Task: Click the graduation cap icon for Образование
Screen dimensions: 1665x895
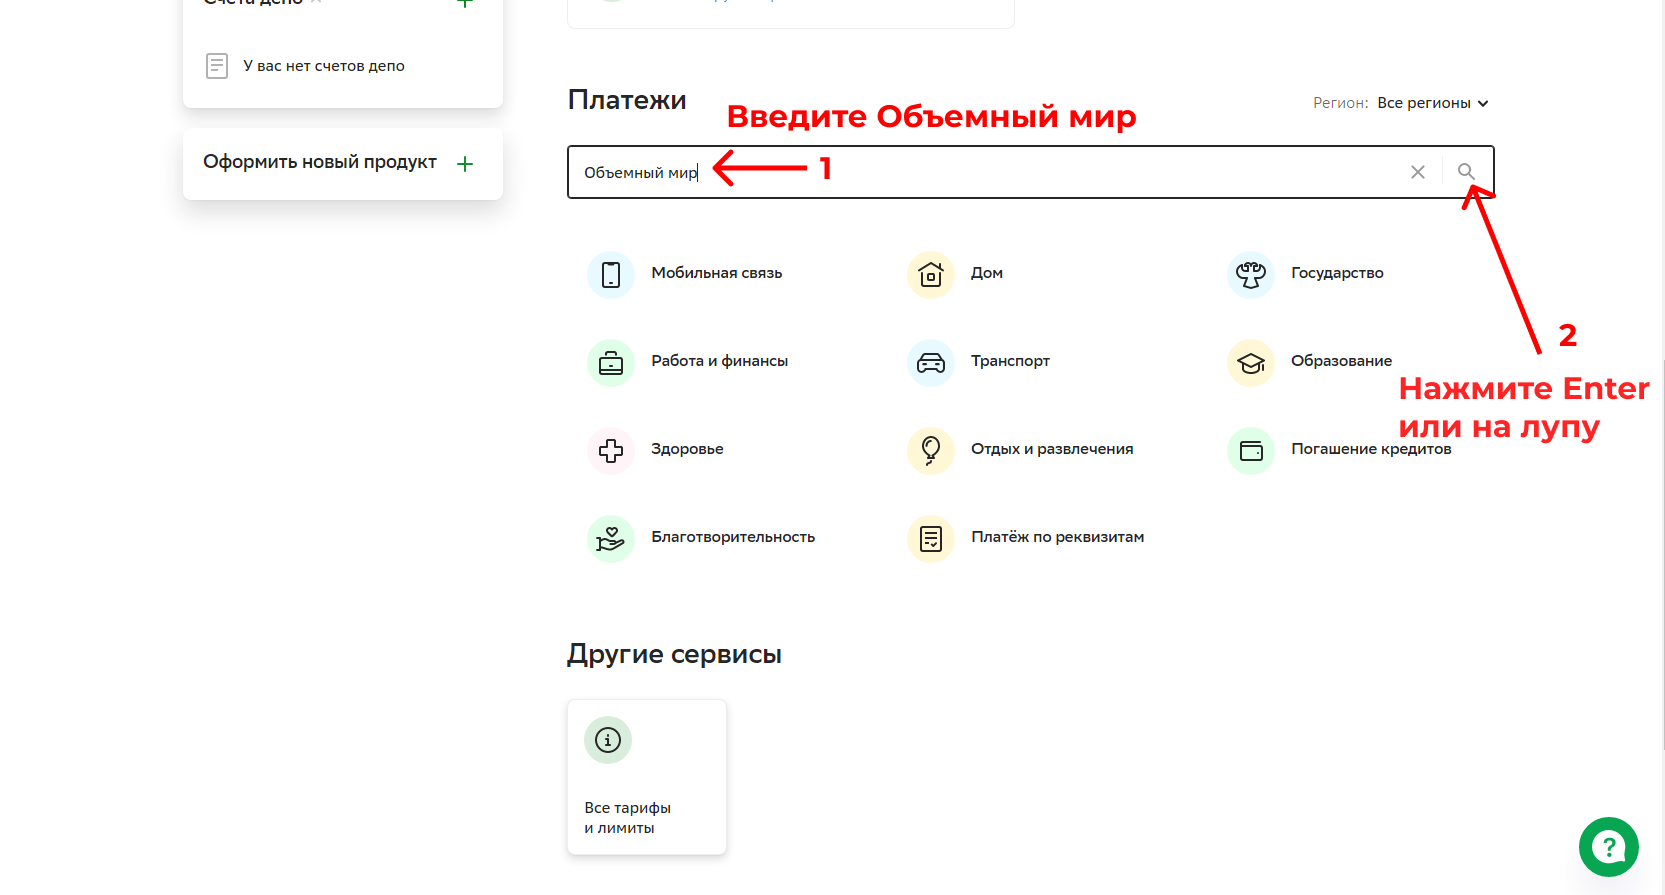Action: tap(1251, 362)
